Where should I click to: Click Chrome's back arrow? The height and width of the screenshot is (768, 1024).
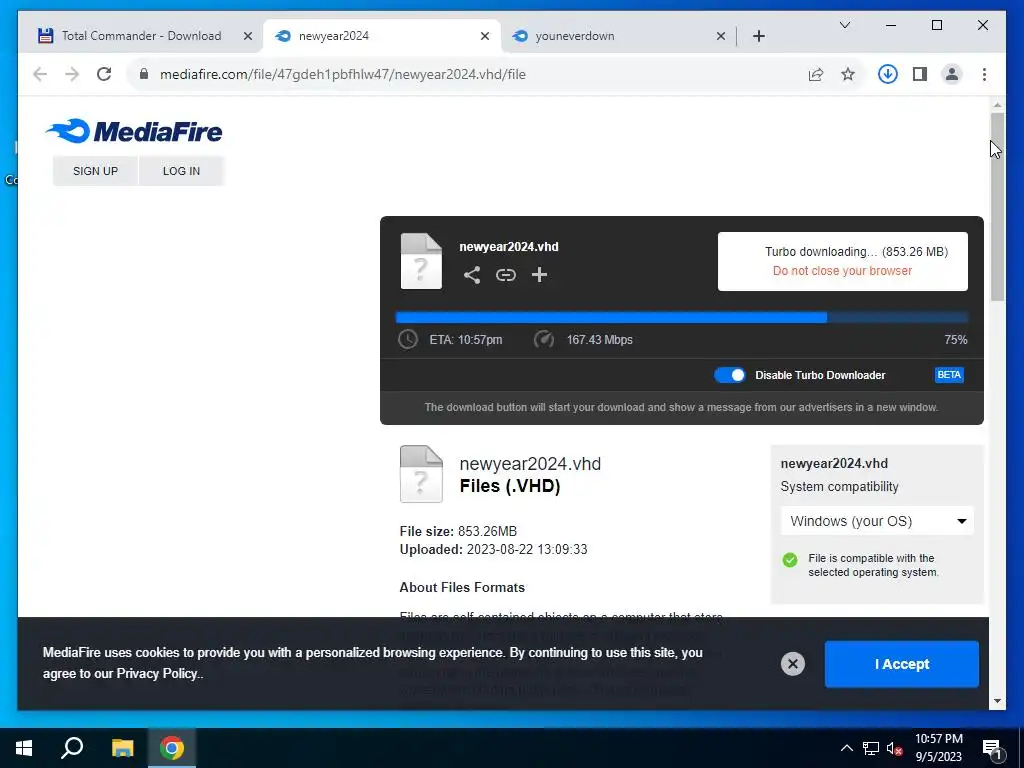tap(40, 74)
